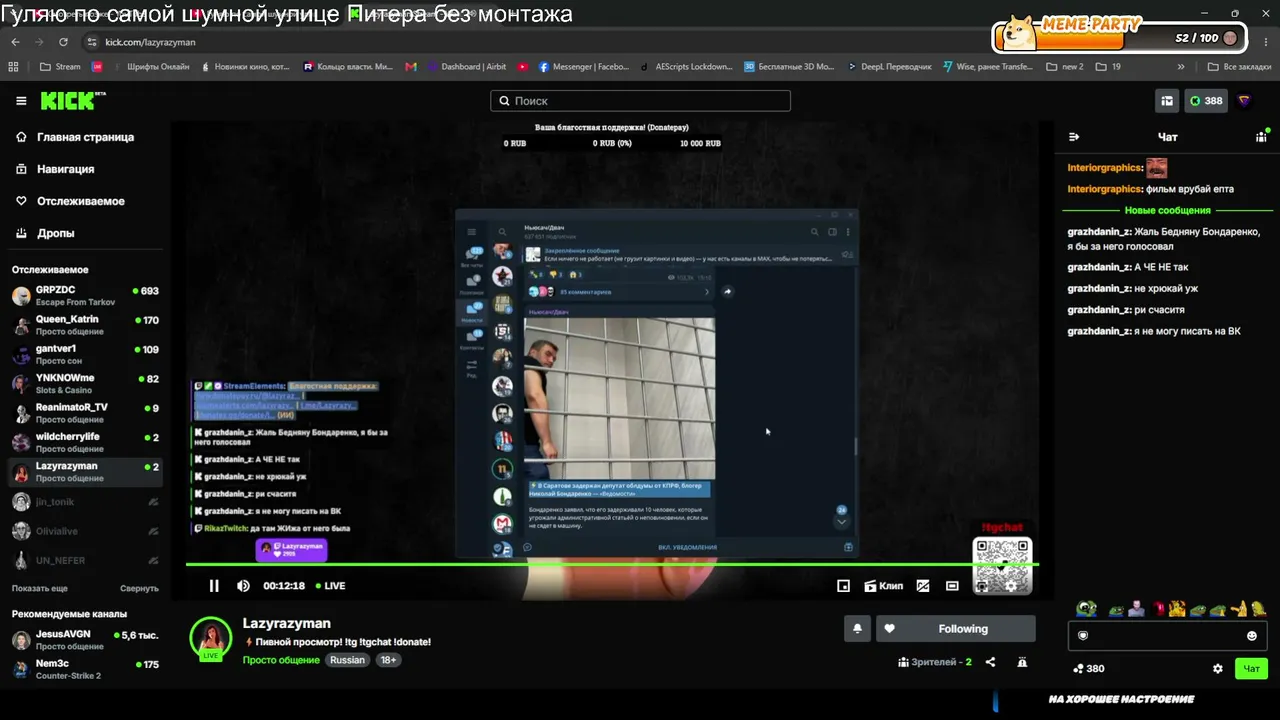1280x720 pixels.
Task: Show more bookmarks with chevron
Action: coord(1181,67)
